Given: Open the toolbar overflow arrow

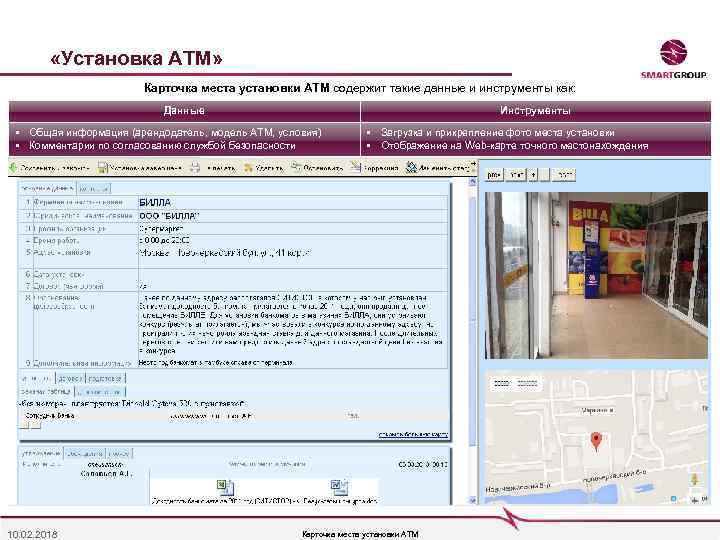Looking at the screenshot, I should click(473, 163).
